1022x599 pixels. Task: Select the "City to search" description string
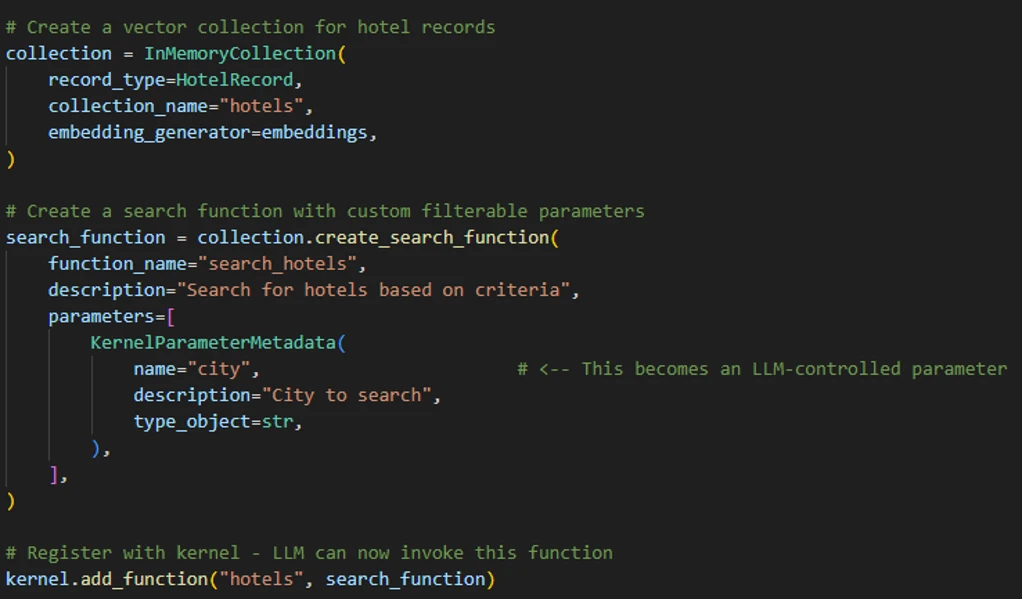[x=346, y=395]
